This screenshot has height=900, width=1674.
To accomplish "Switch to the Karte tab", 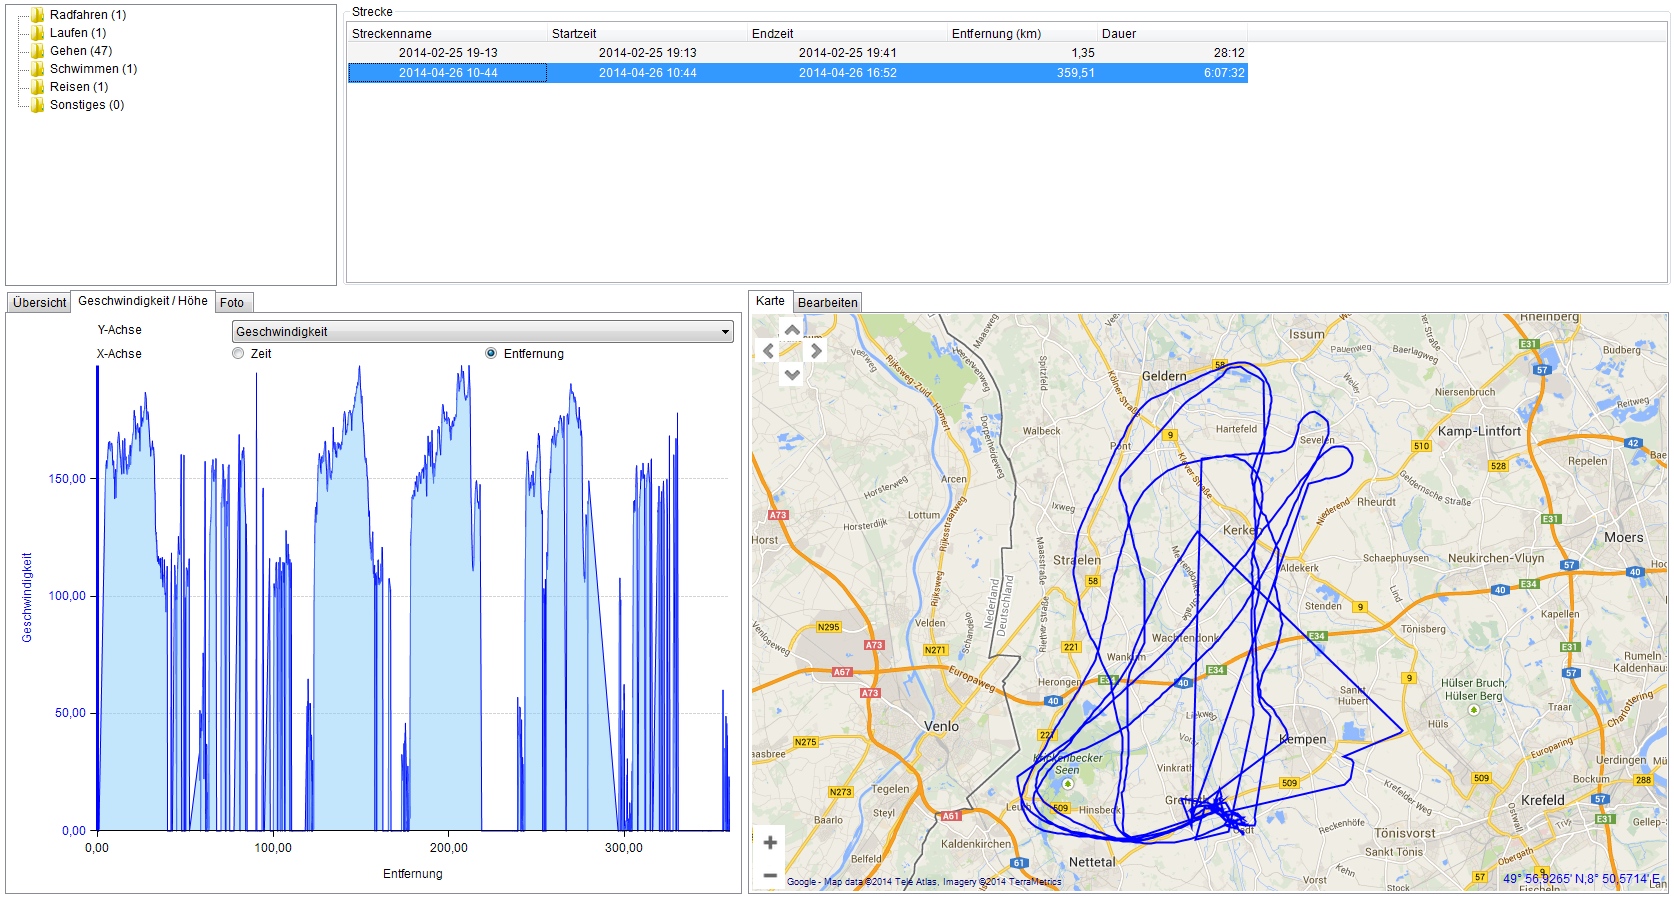I will (x=770, y=301).
